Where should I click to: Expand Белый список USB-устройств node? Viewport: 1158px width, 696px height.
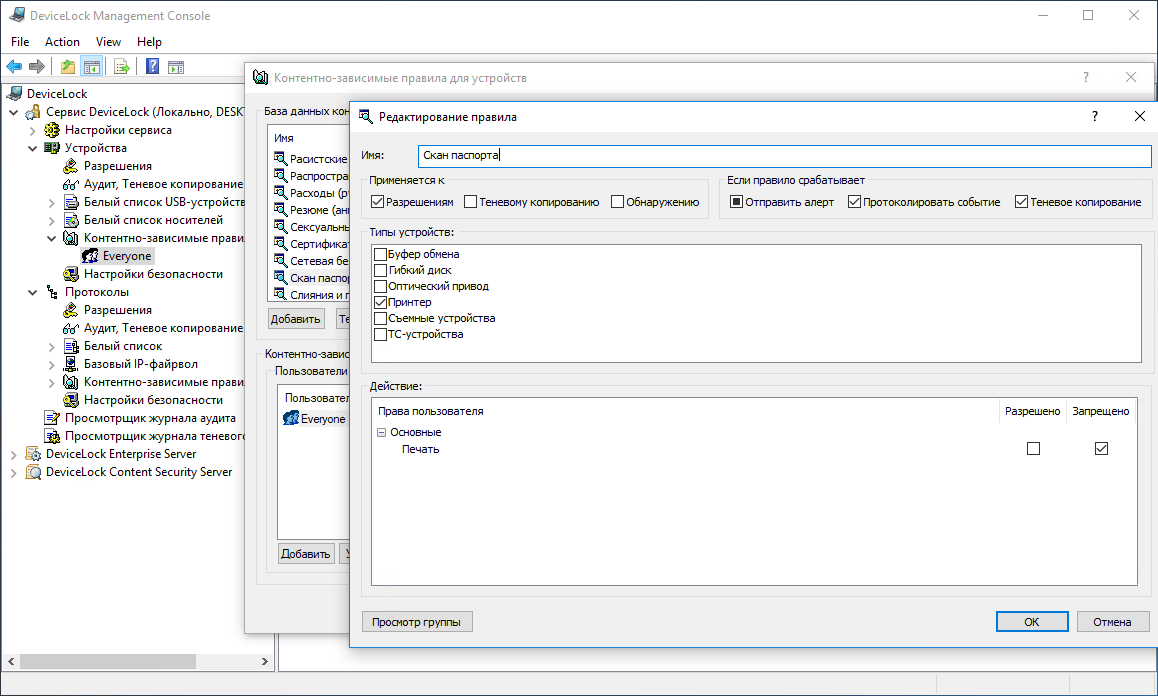pos(52,202)
